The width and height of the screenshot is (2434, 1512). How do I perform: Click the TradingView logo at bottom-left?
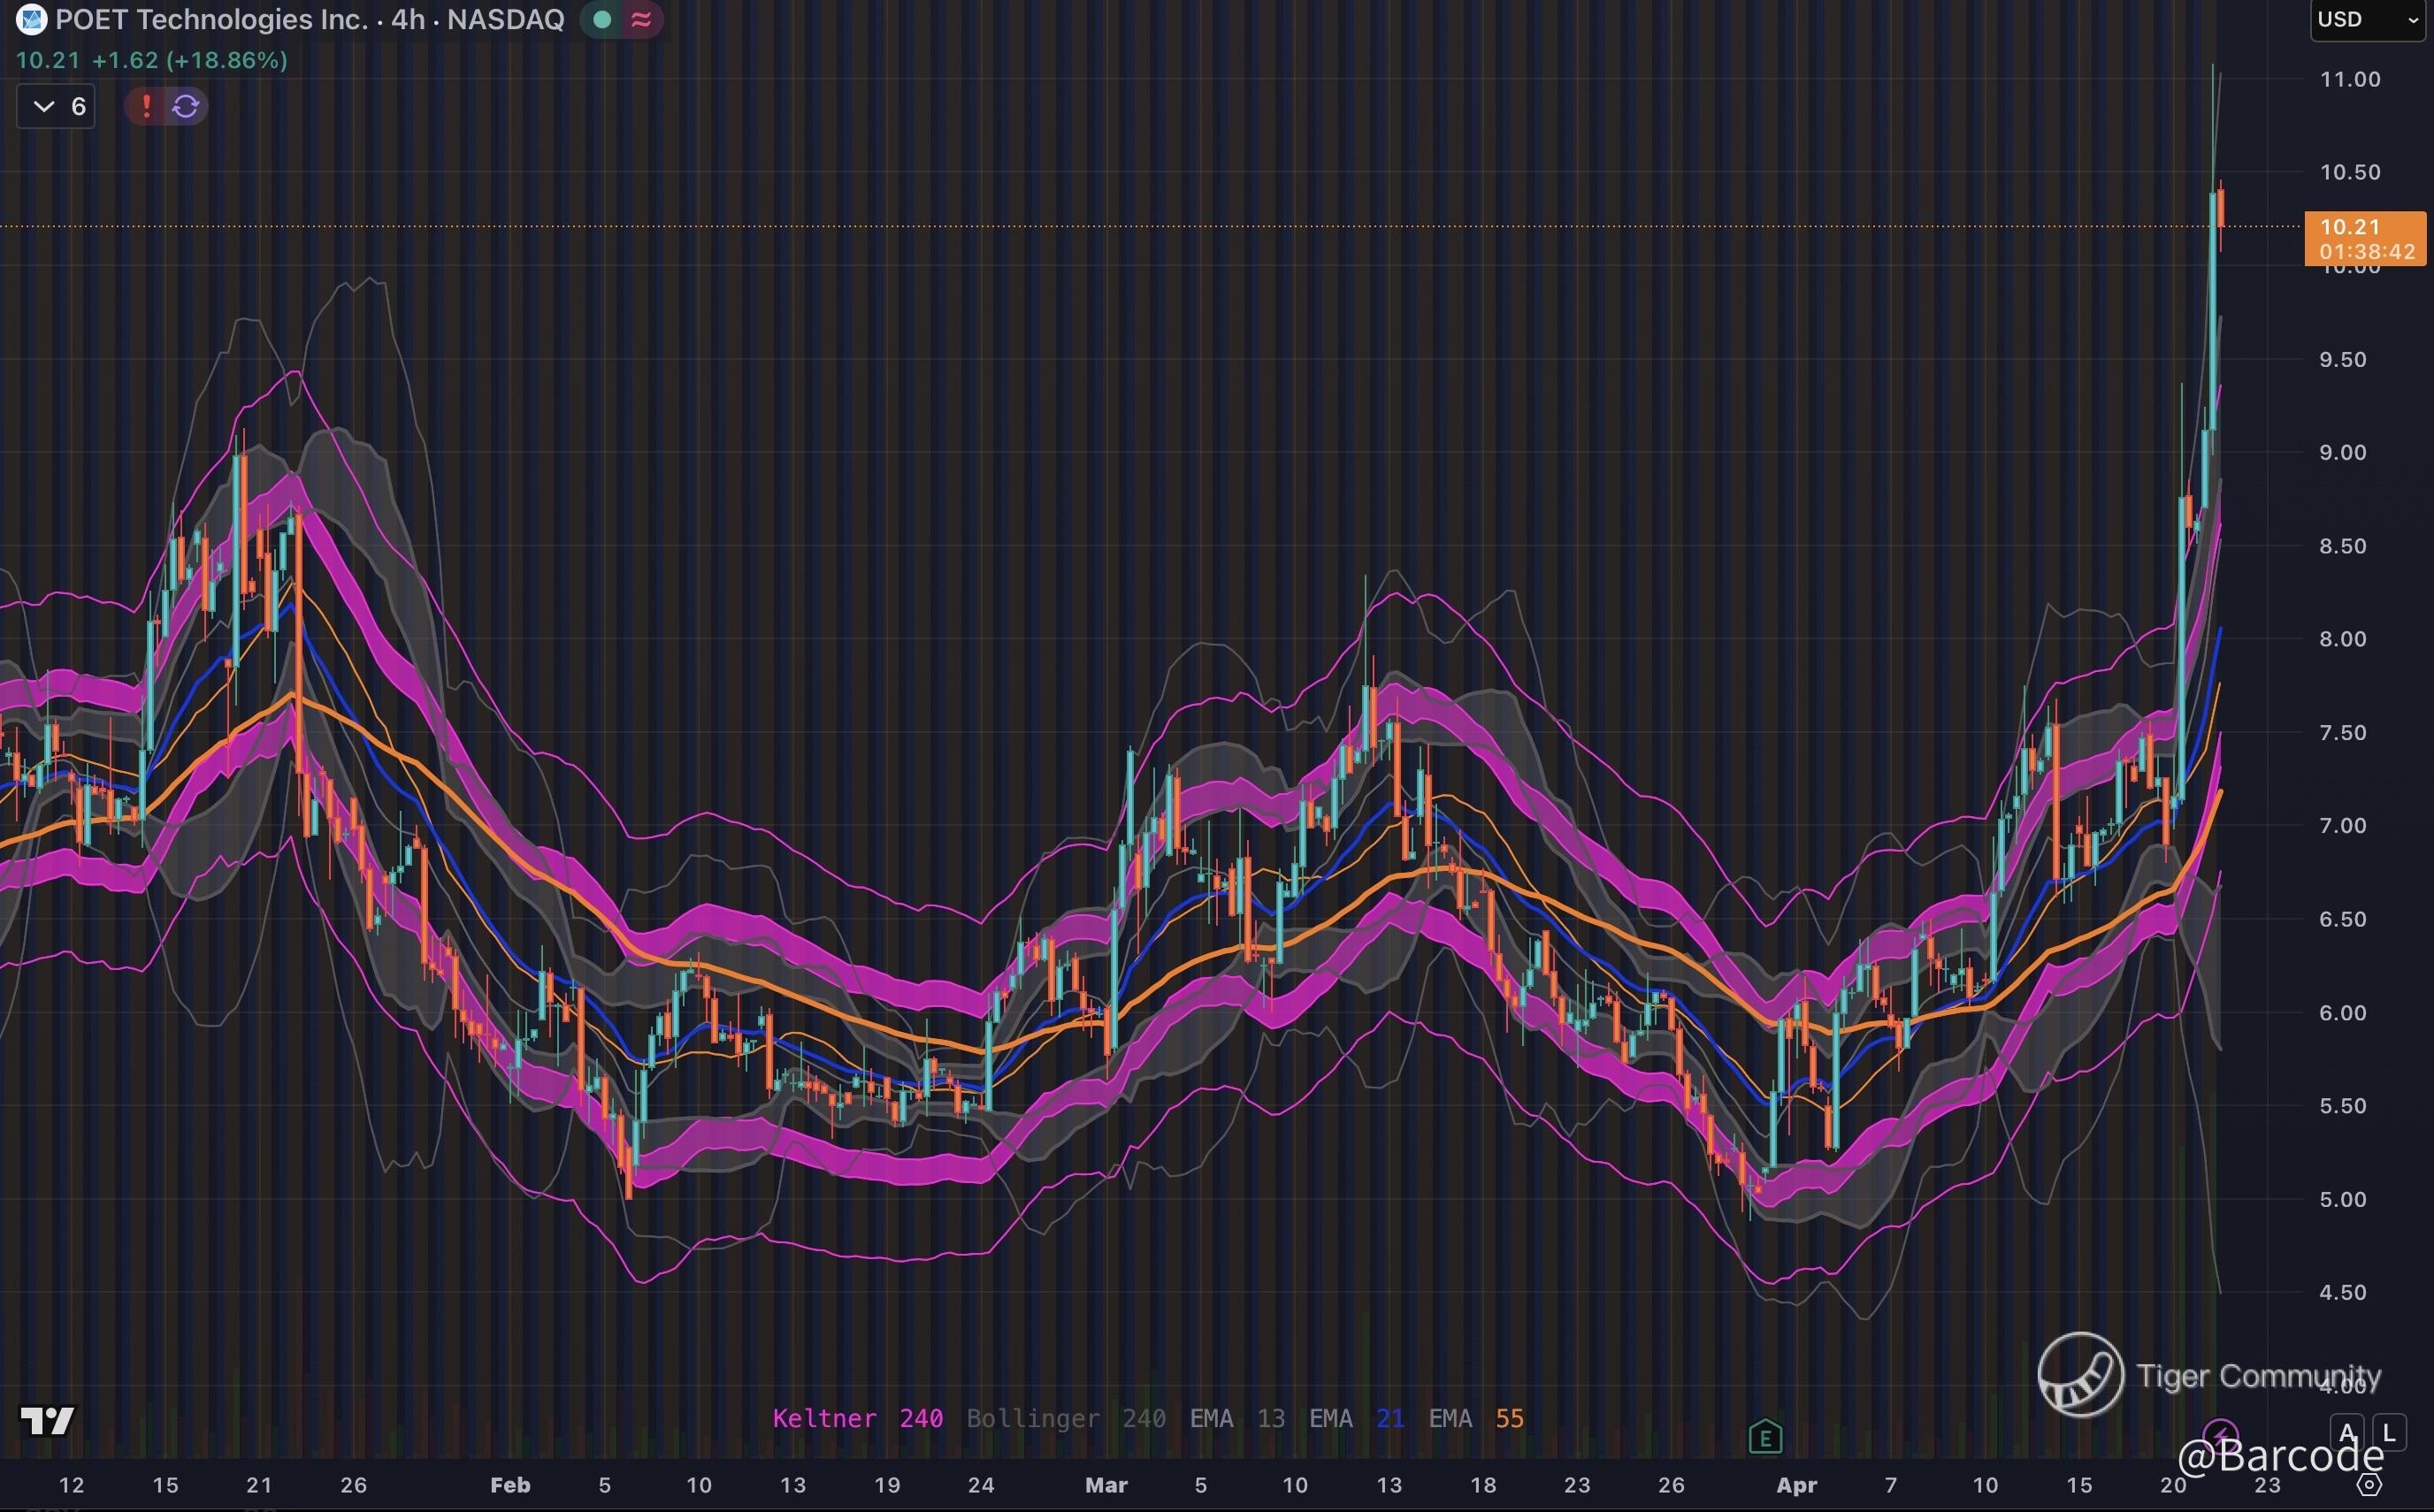pyautogui.click(x=47, y=1420)
